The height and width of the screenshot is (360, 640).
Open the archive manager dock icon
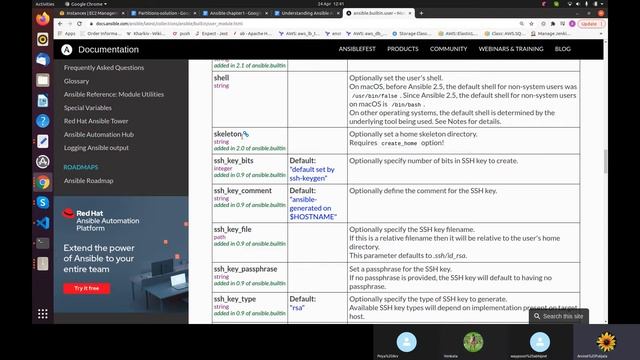tap(43, 264)
